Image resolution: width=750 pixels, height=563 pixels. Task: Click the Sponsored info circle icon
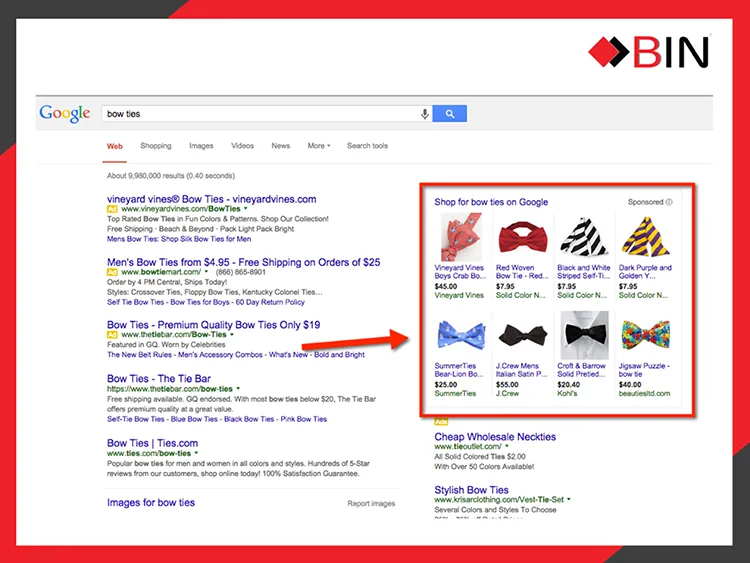(669, 202)
